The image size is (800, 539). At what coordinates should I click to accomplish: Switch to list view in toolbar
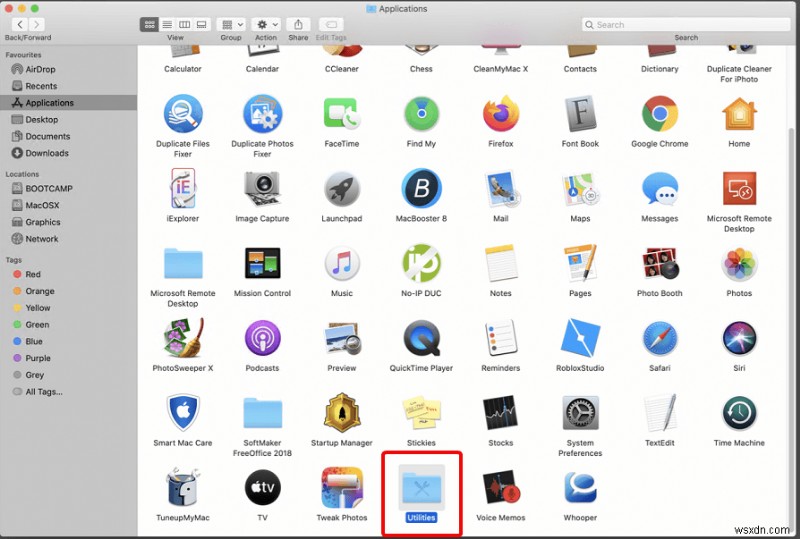coord(167,24)
